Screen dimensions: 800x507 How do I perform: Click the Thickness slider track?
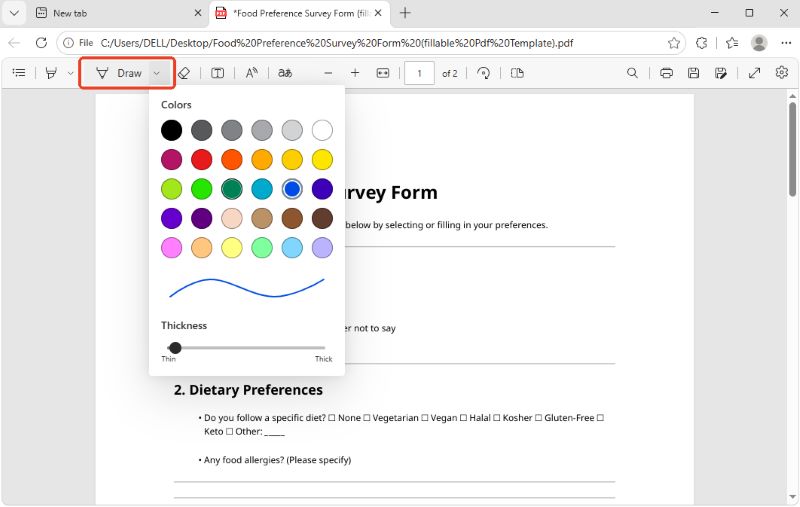tap(246, 348)
